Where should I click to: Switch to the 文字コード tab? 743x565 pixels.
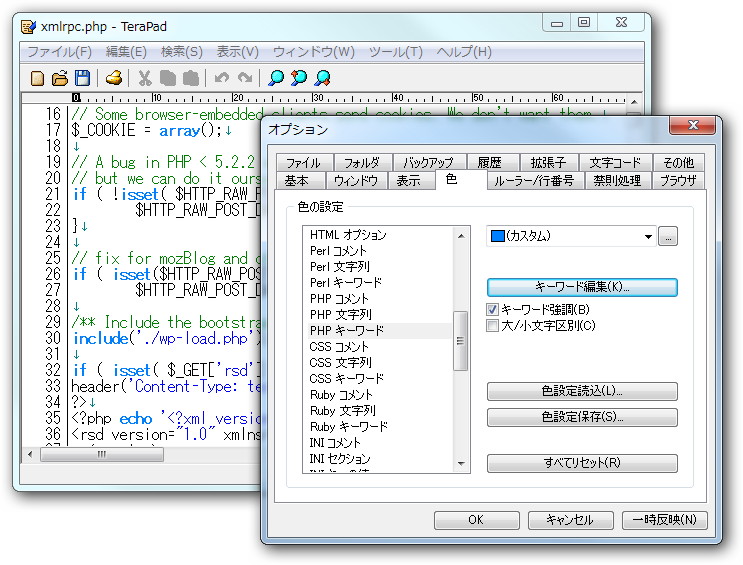pos(615,163)
